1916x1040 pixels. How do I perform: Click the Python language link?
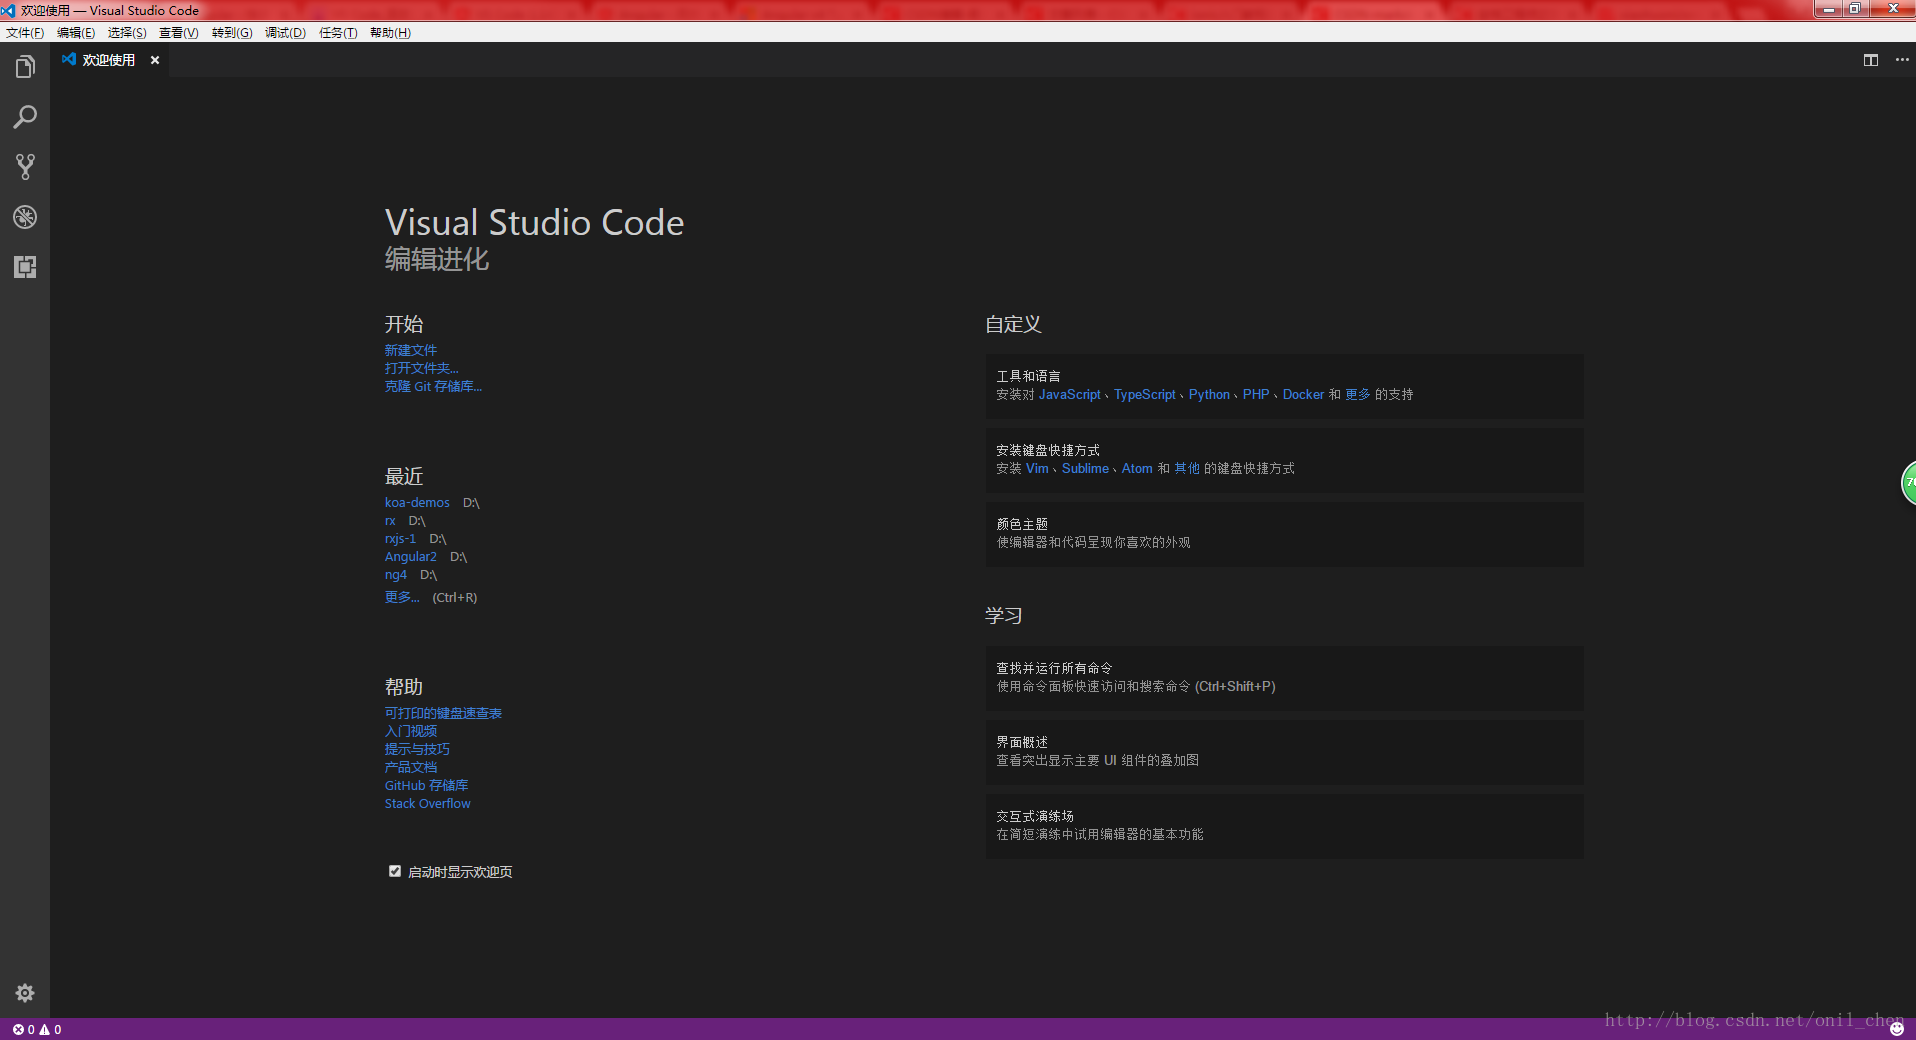point(1209,395)
